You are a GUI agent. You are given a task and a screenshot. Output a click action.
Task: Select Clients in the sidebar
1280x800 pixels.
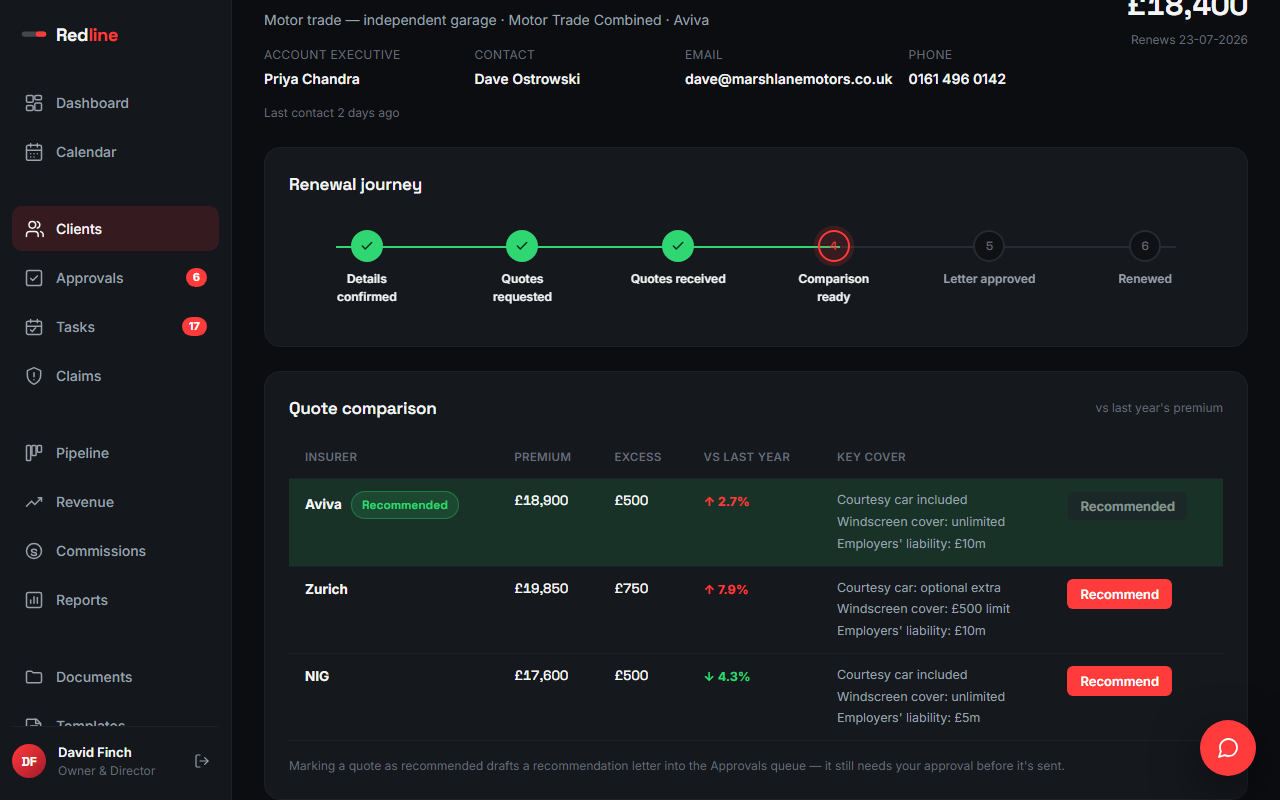tap(115, 229)
